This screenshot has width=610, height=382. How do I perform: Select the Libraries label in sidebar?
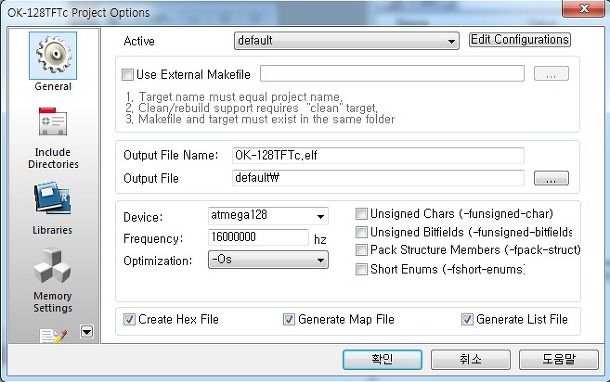pos(53,230)
